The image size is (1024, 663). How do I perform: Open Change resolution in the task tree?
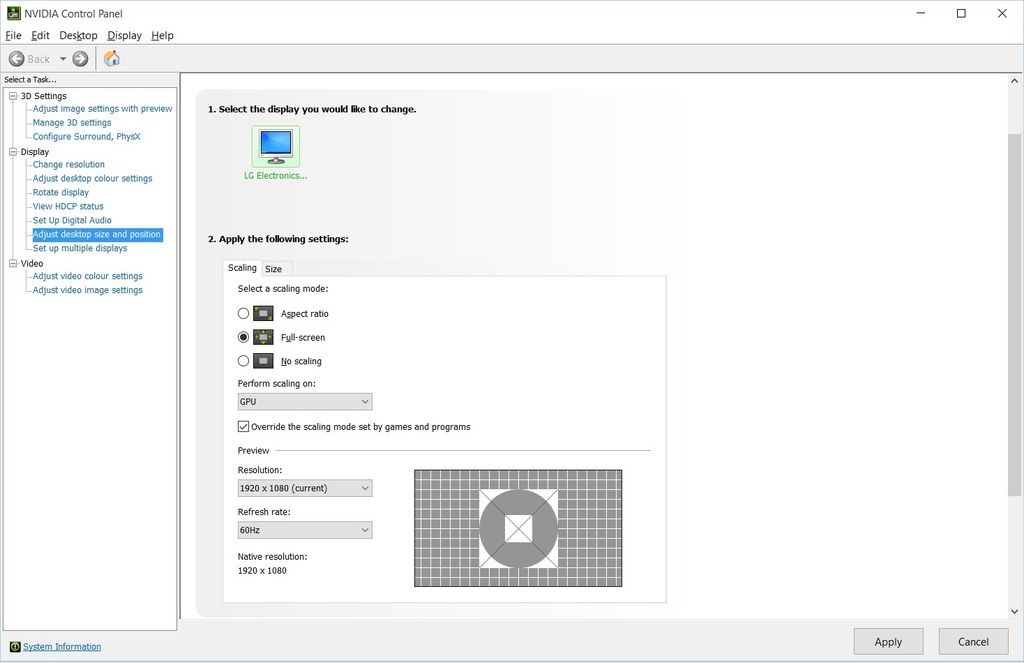click(68, 165)
